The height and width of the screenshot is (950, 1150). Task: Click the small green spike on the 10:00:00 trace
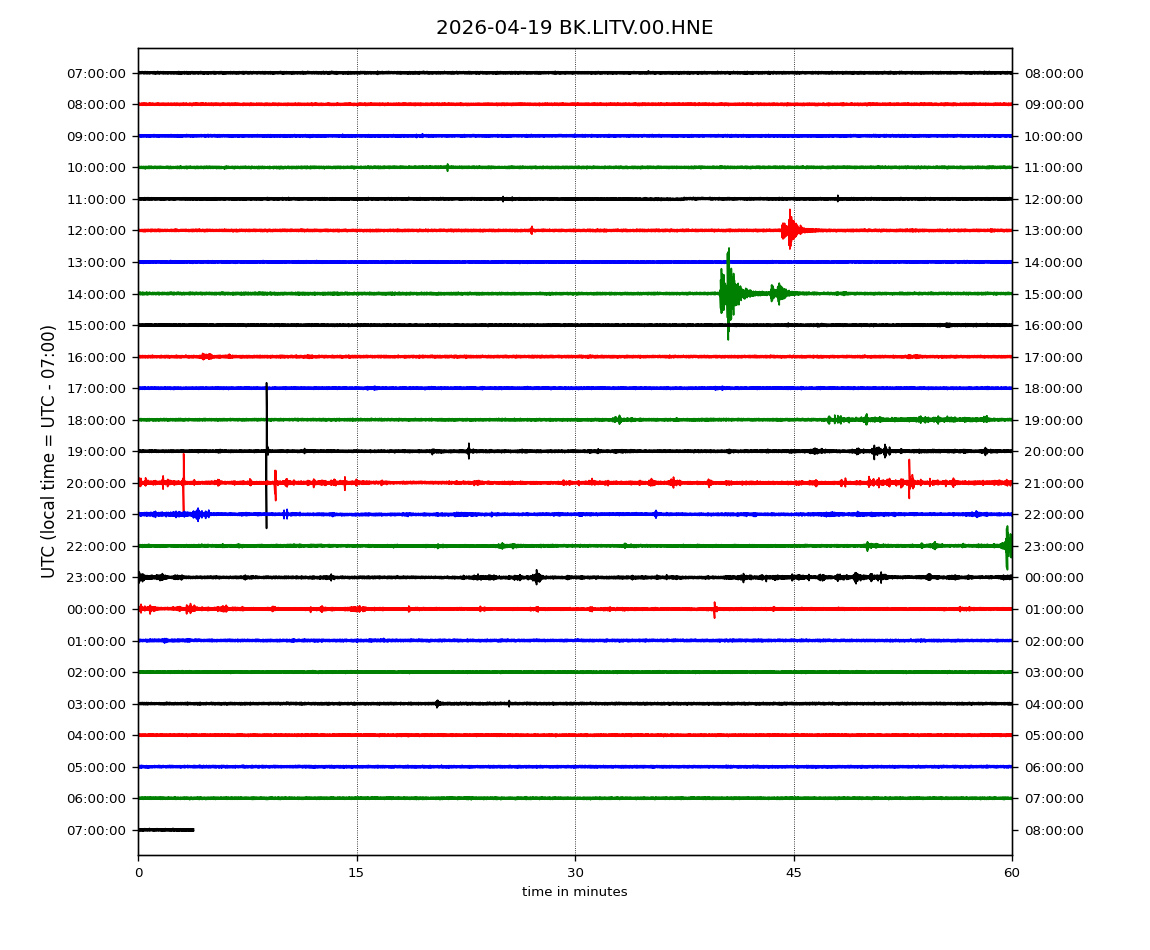tap(447, 167)
